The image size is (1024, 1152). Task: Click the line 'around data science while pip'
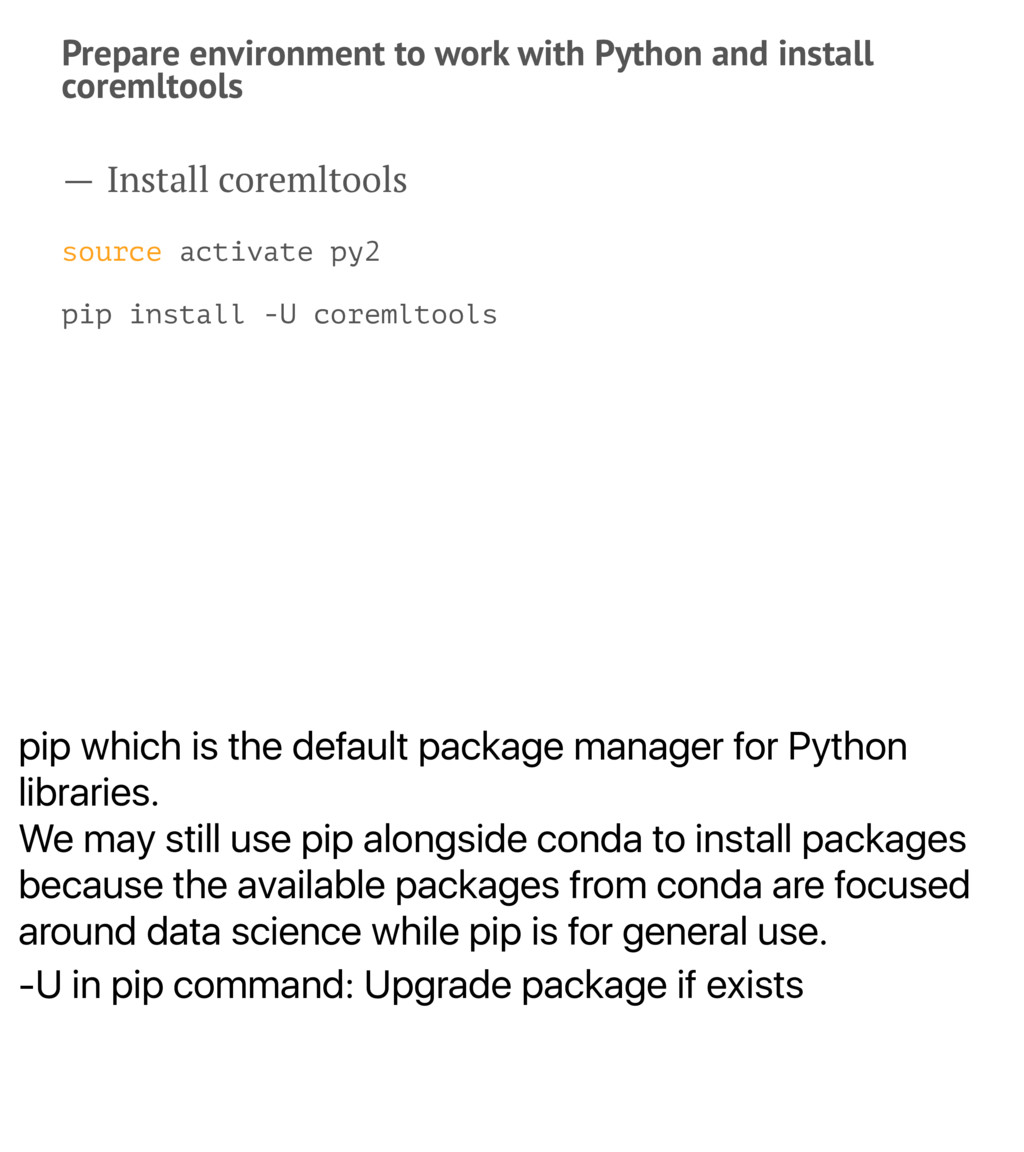click(x=422, y=932)
